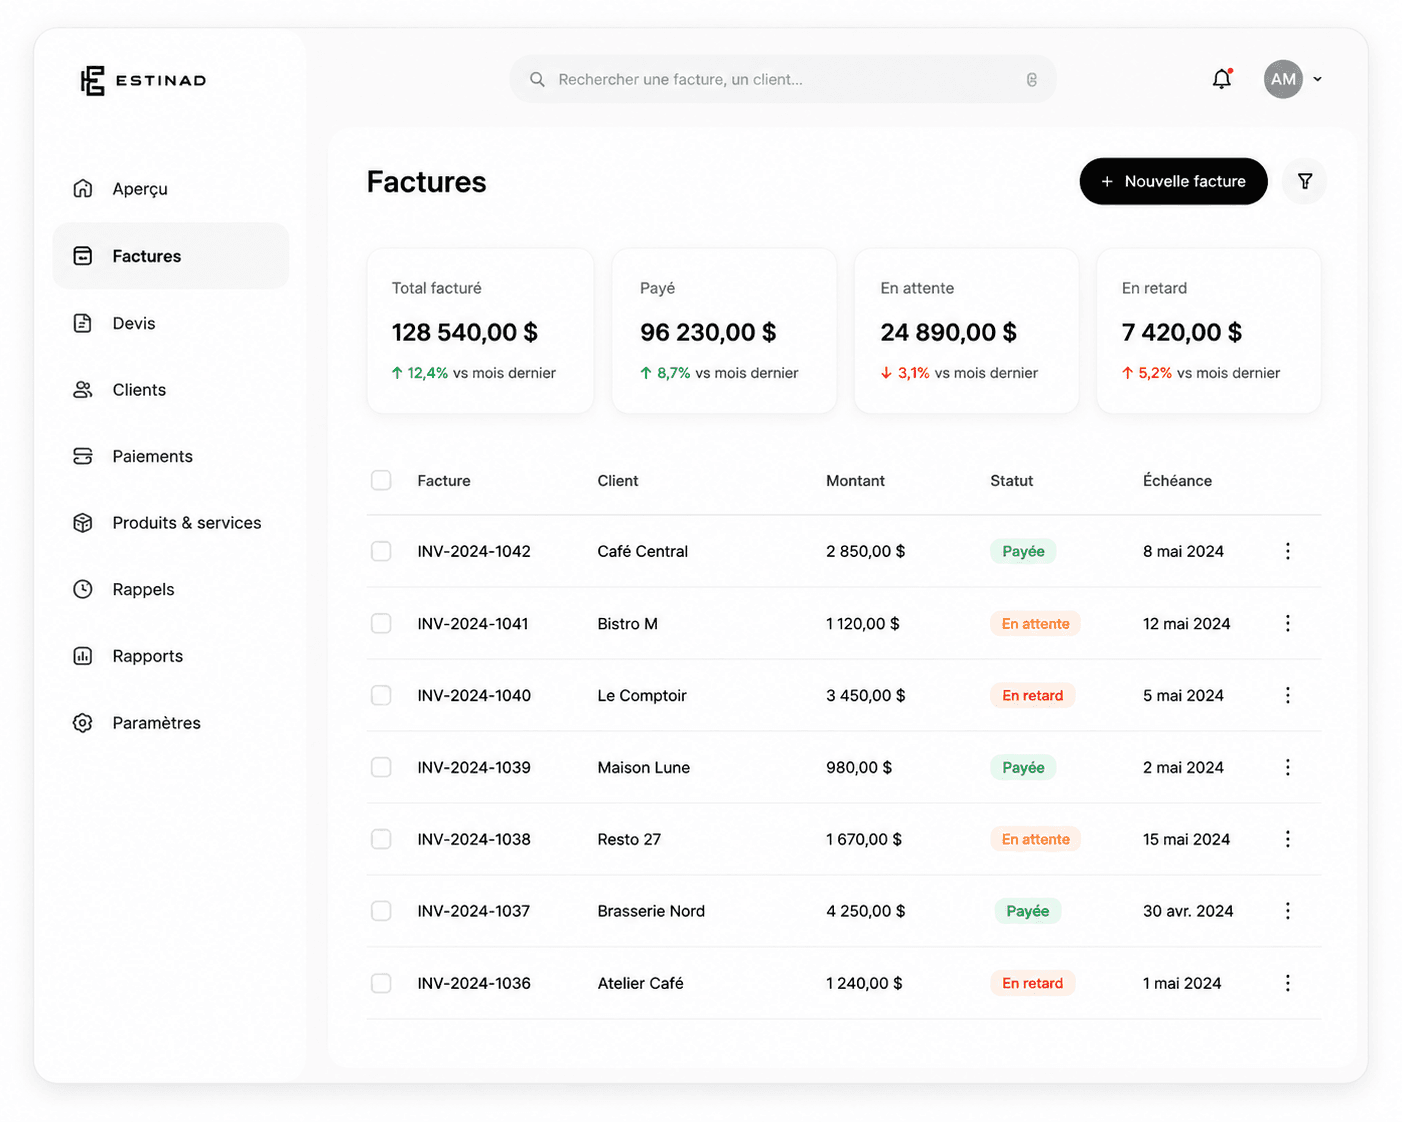This screenshot has width=1402, height=1122.
Task: Open Devis section
Action: coord(171,323)
